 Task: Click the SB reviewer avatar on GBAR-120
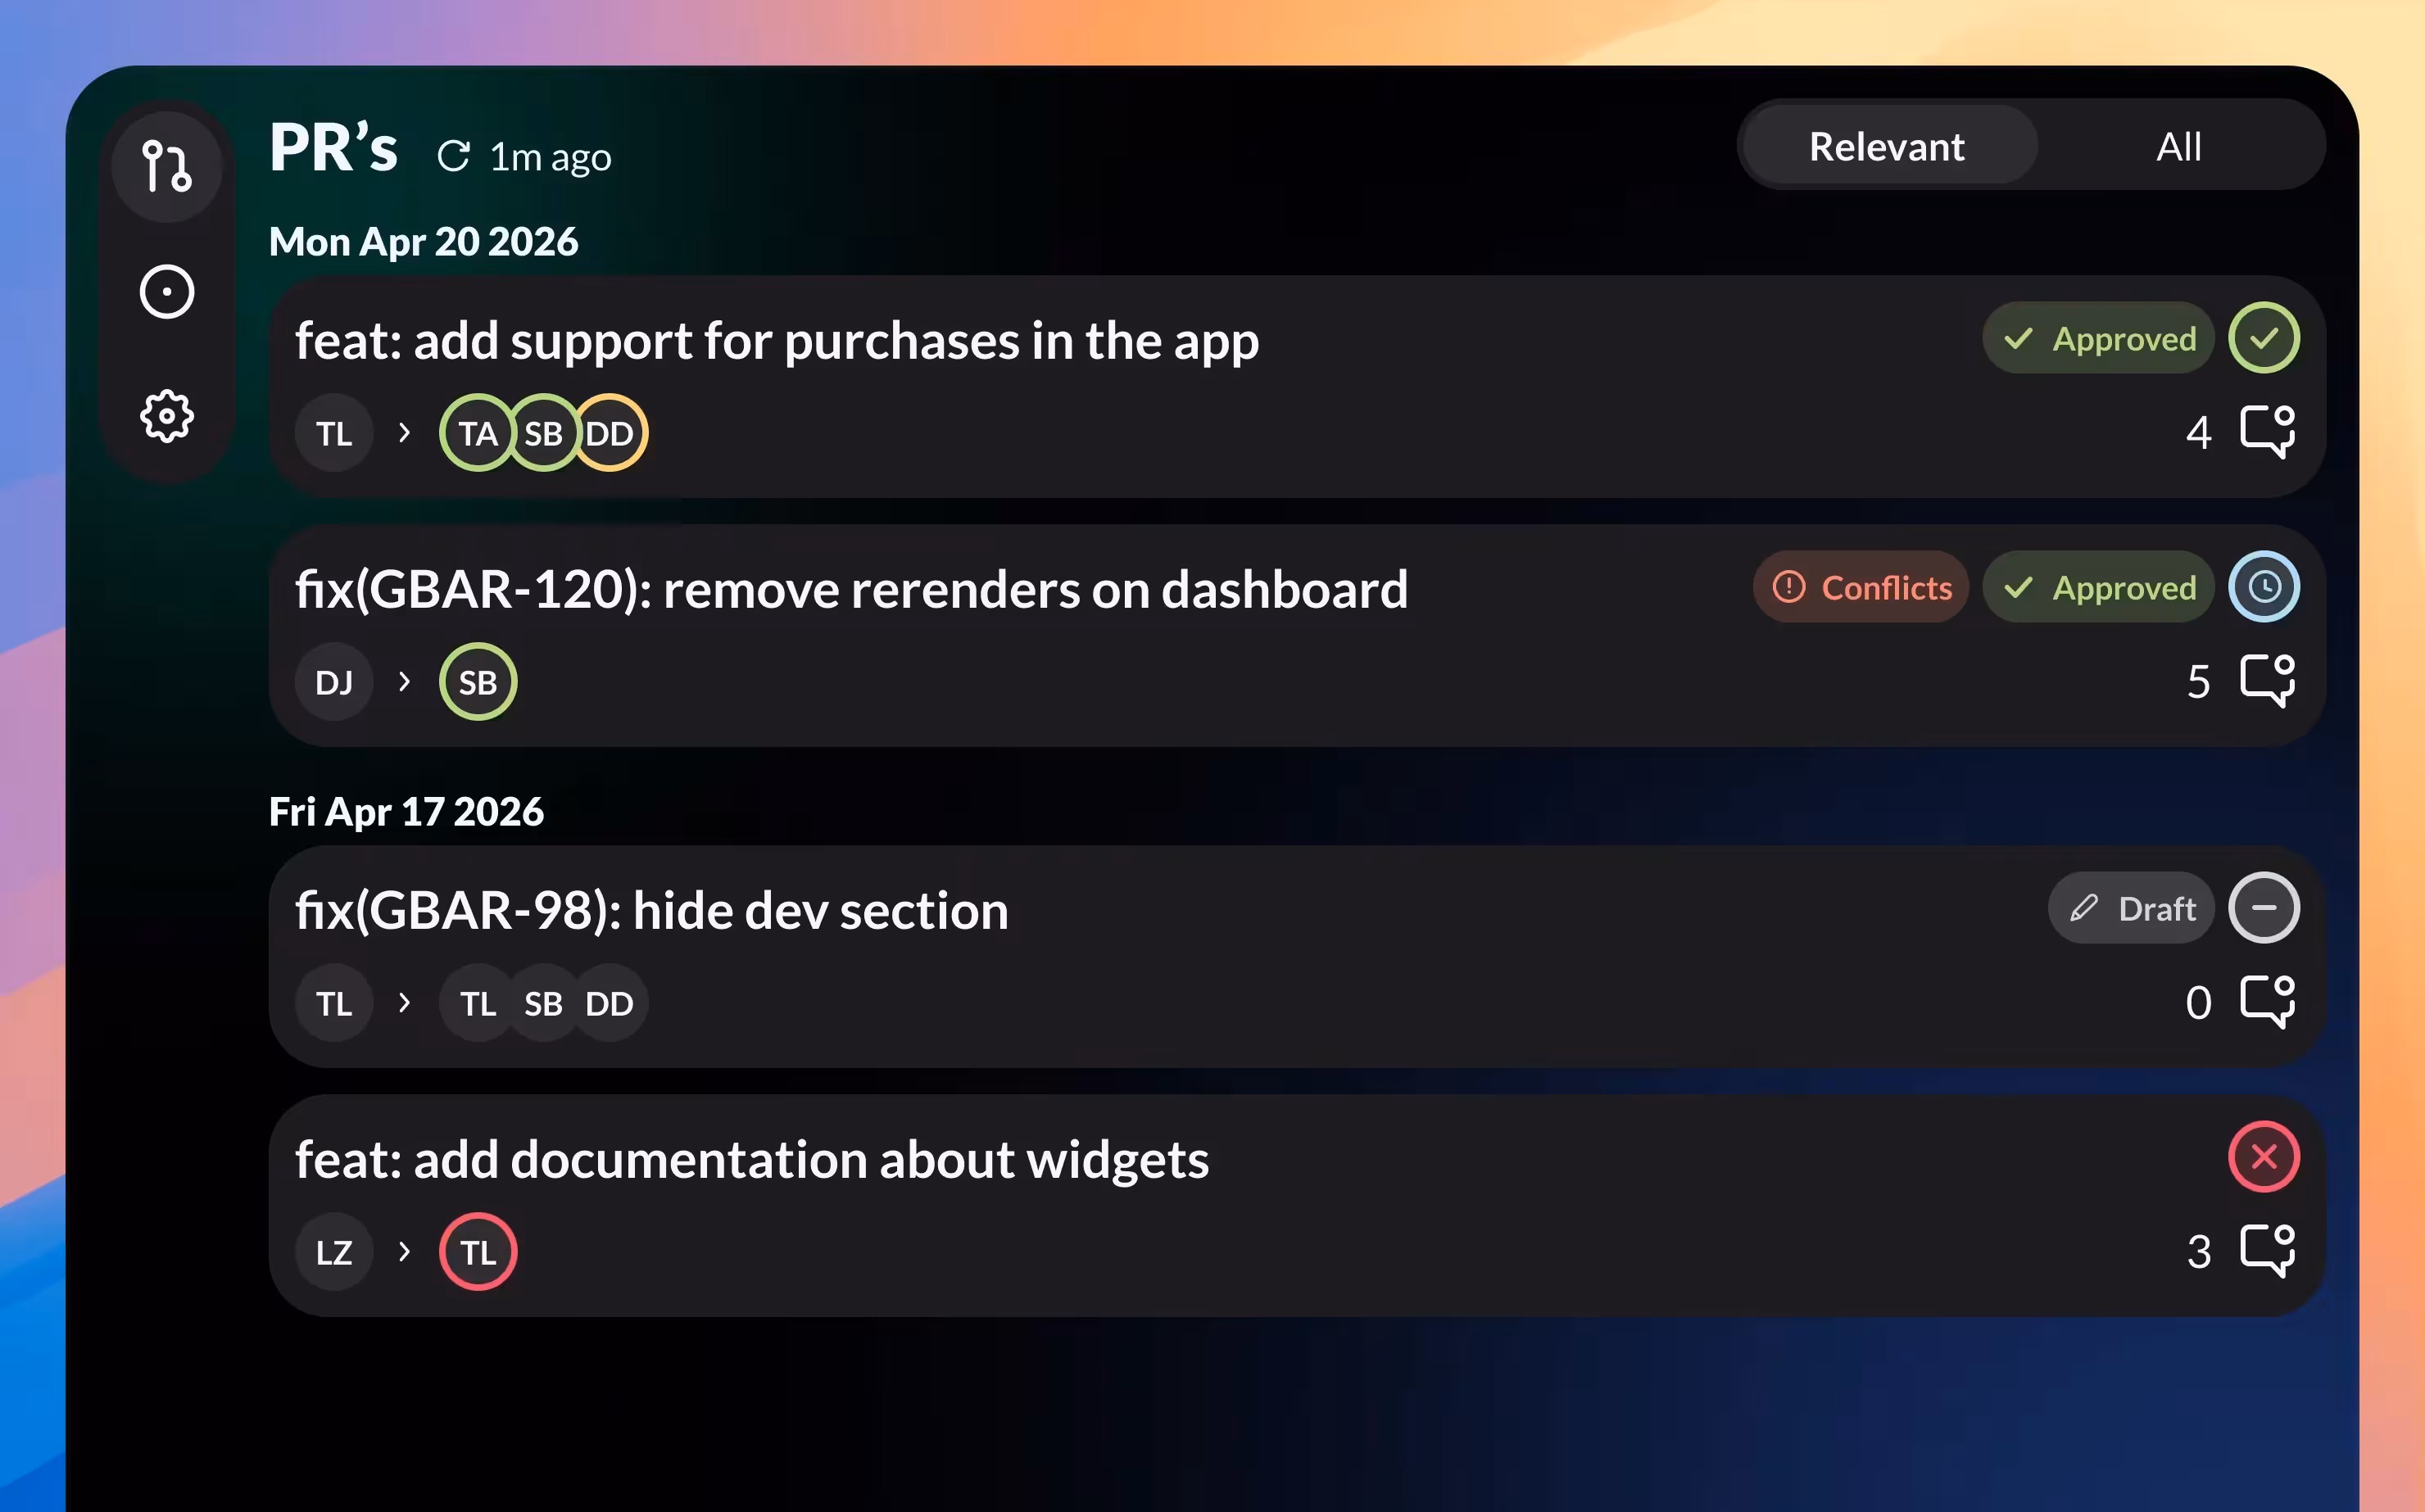pyautogui.click(x=477, y=681)
